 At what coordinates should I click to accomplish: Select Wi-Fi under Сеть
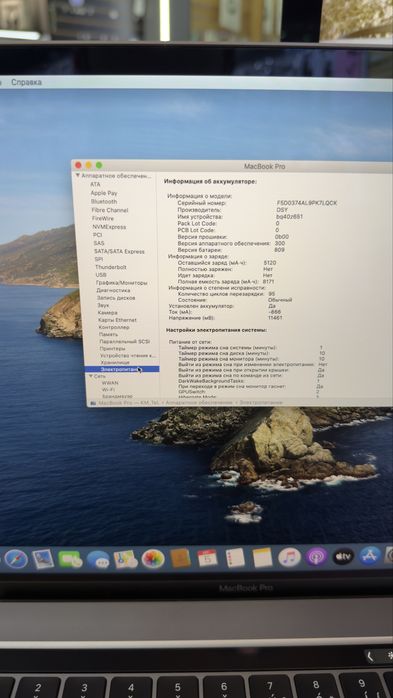(108, 390)
